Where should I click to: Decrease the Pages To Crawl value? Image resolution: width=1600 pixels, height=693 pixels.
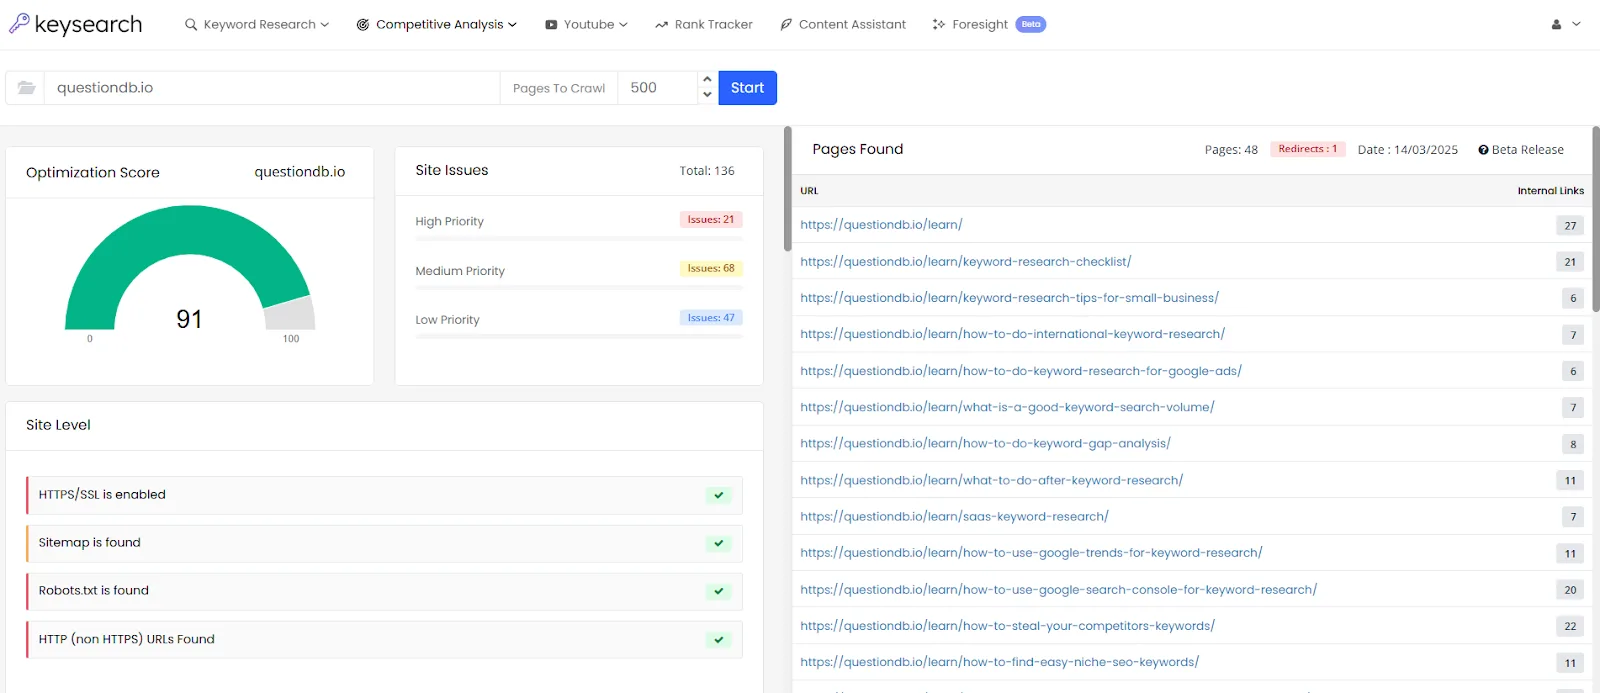click(x=707, y=95)
